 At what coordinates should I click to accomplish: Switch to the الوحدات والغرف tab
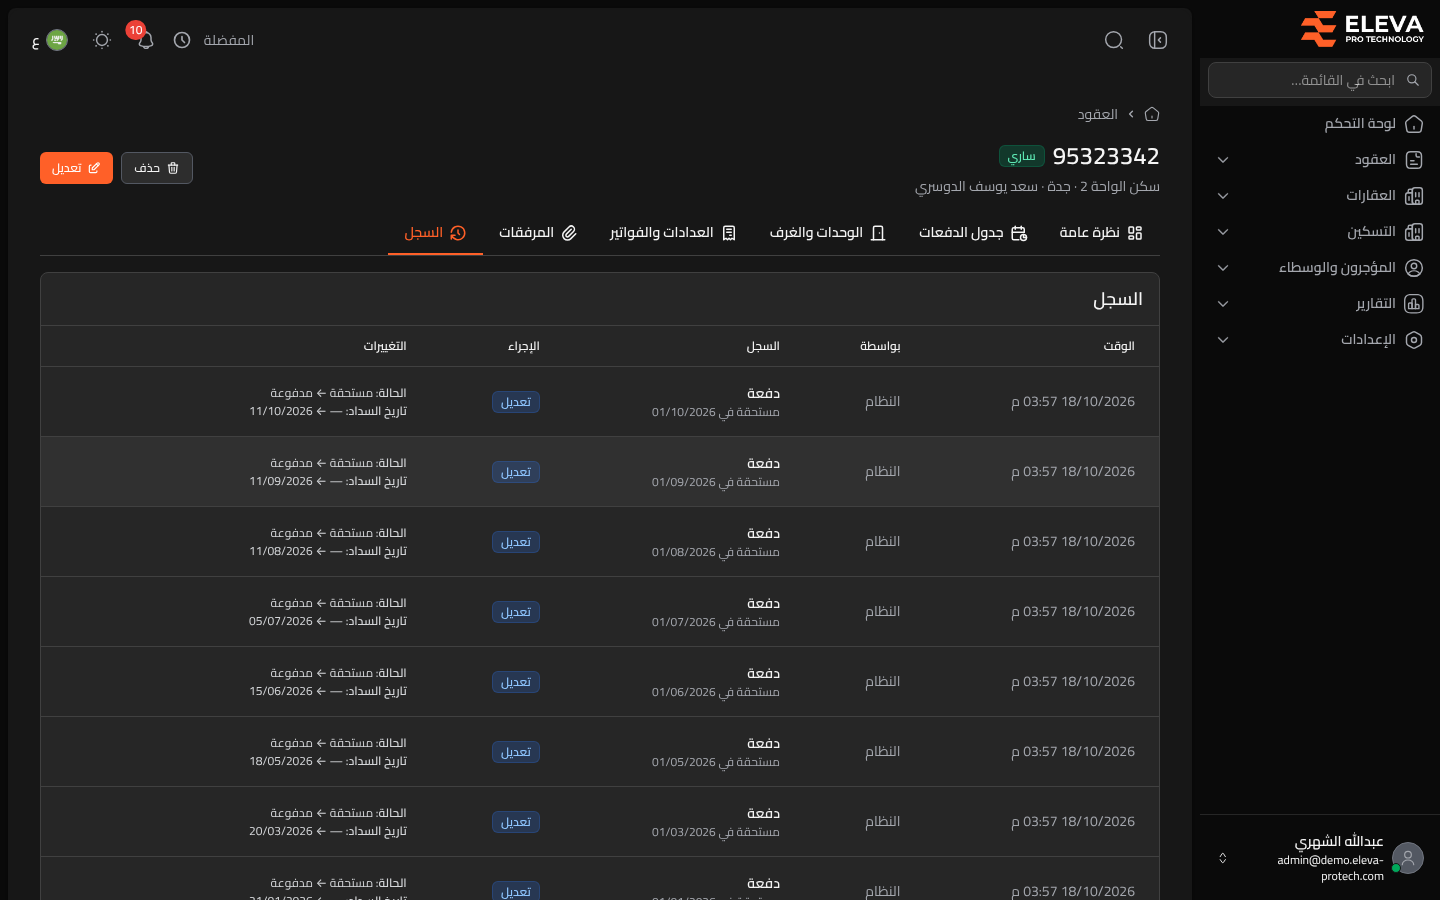pyautogui.click(x=828, y=233)
